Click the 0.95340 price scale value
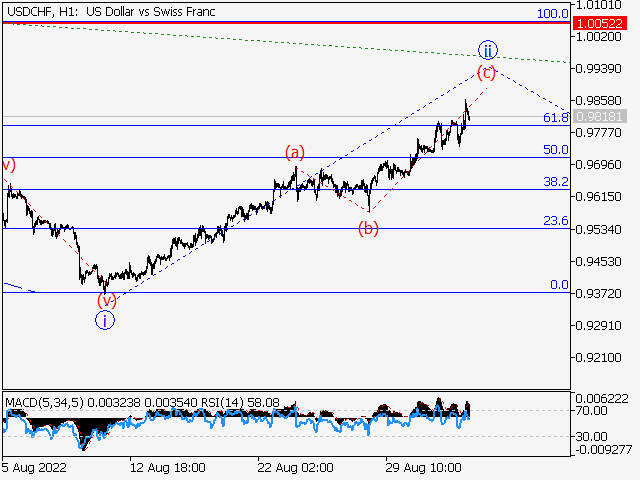 pos(598,229)
